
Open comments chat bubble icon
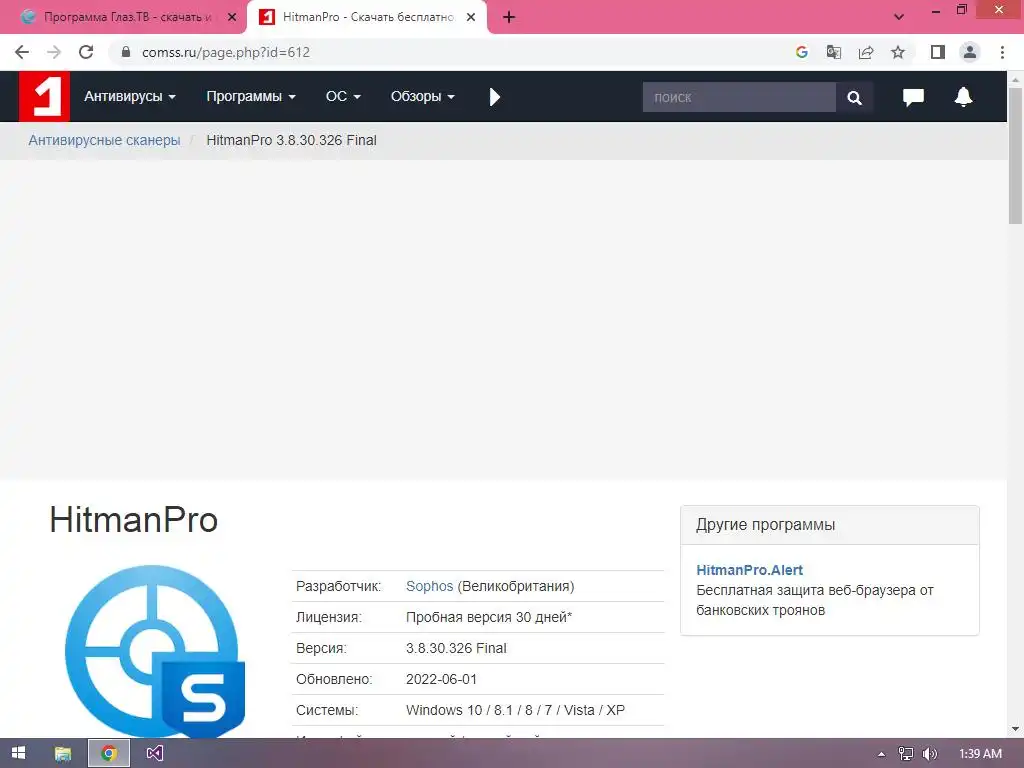pos(913,97)
